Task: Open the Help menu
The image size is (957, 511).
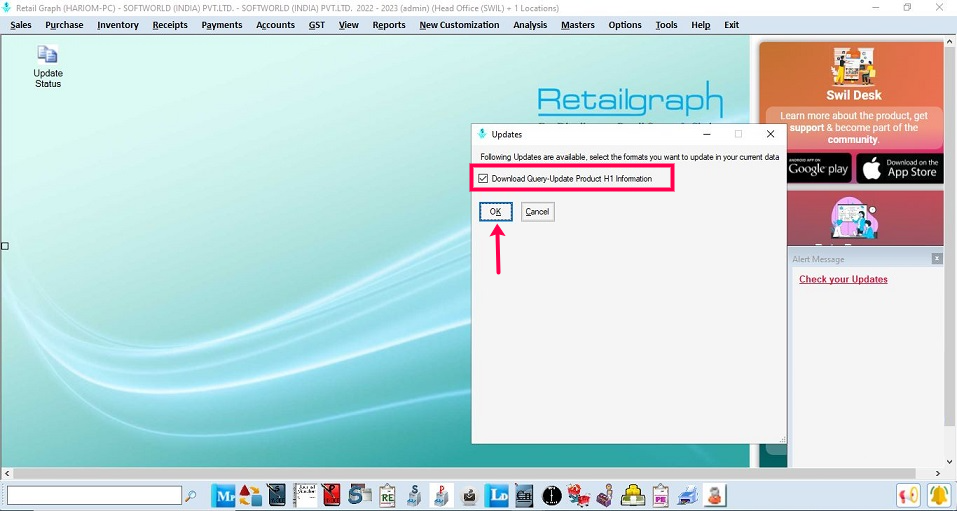Action: click(x=701, y=25)
